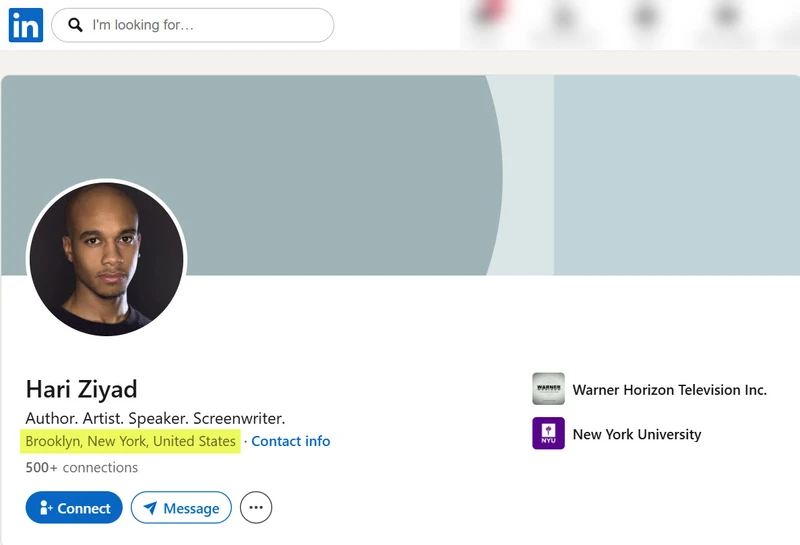
Task: Focus the "I'm looking for…" search field
Action: [x=193, y=25]
